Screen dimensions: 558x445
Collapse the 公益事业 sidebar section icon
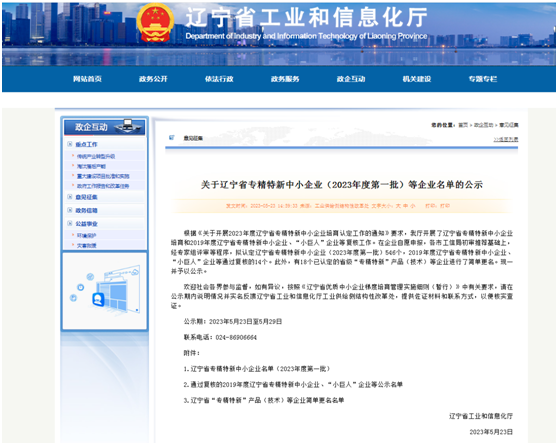70,223
